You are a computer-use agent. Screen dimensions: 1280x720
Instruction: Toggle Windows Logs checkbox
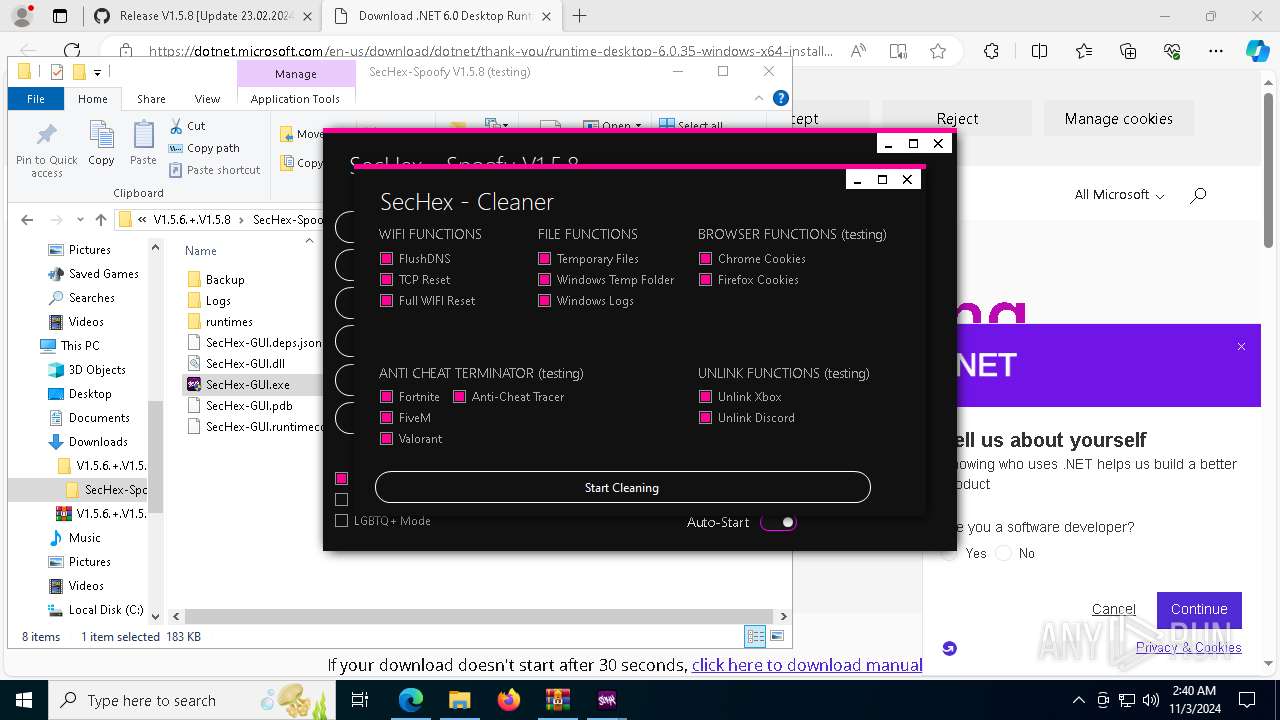[545, 301]
